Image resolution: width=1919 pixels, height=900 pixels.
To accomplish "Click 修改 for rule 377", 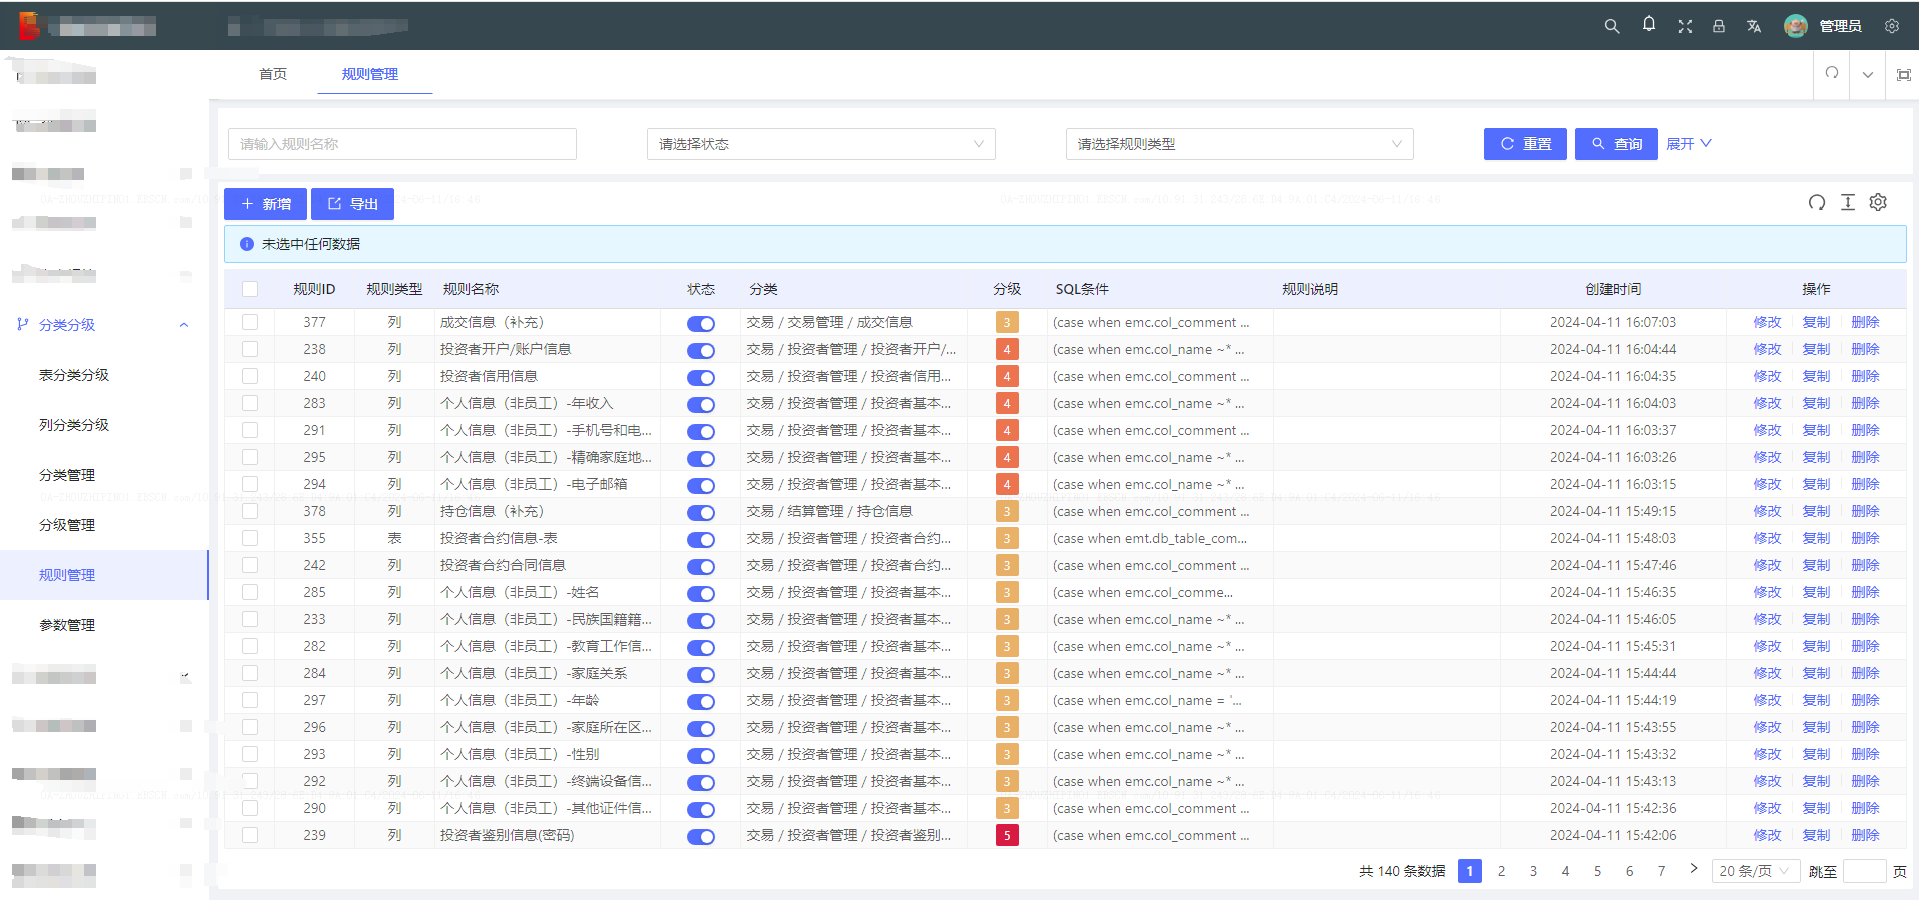I will point(1767,322).
